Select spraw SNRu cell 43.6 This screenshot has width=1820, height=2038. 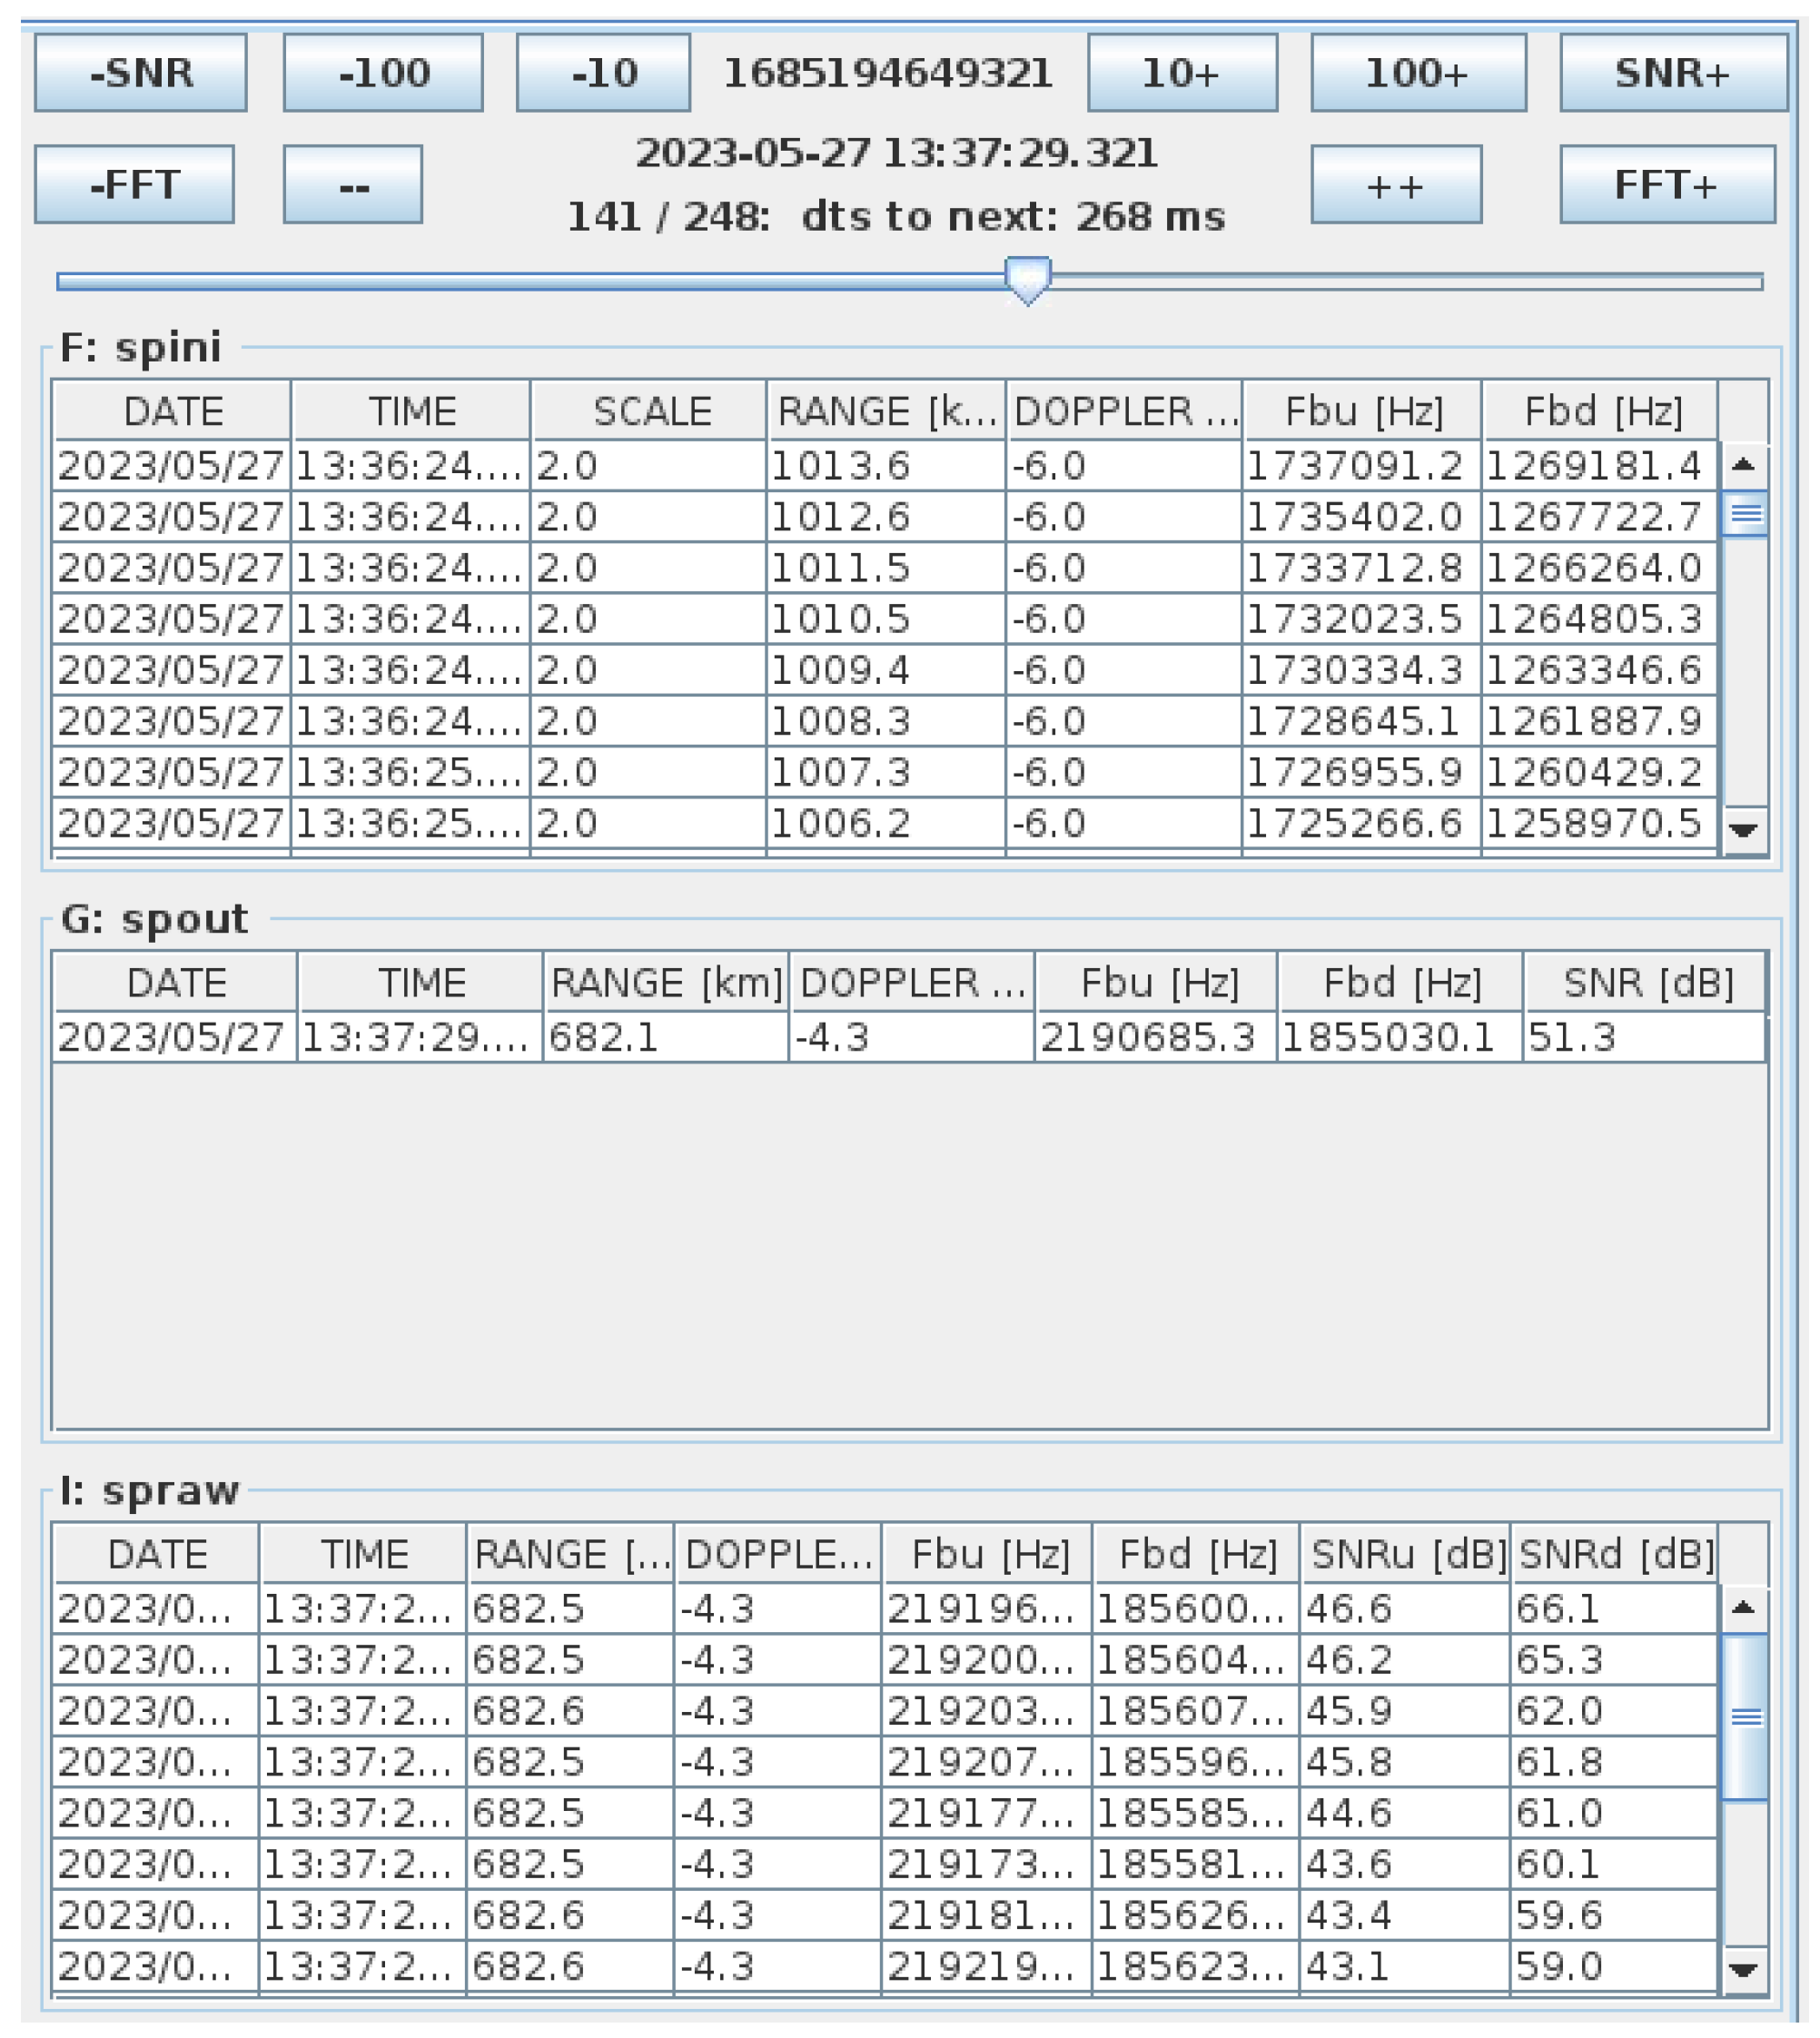(x=1405, y=1864)
